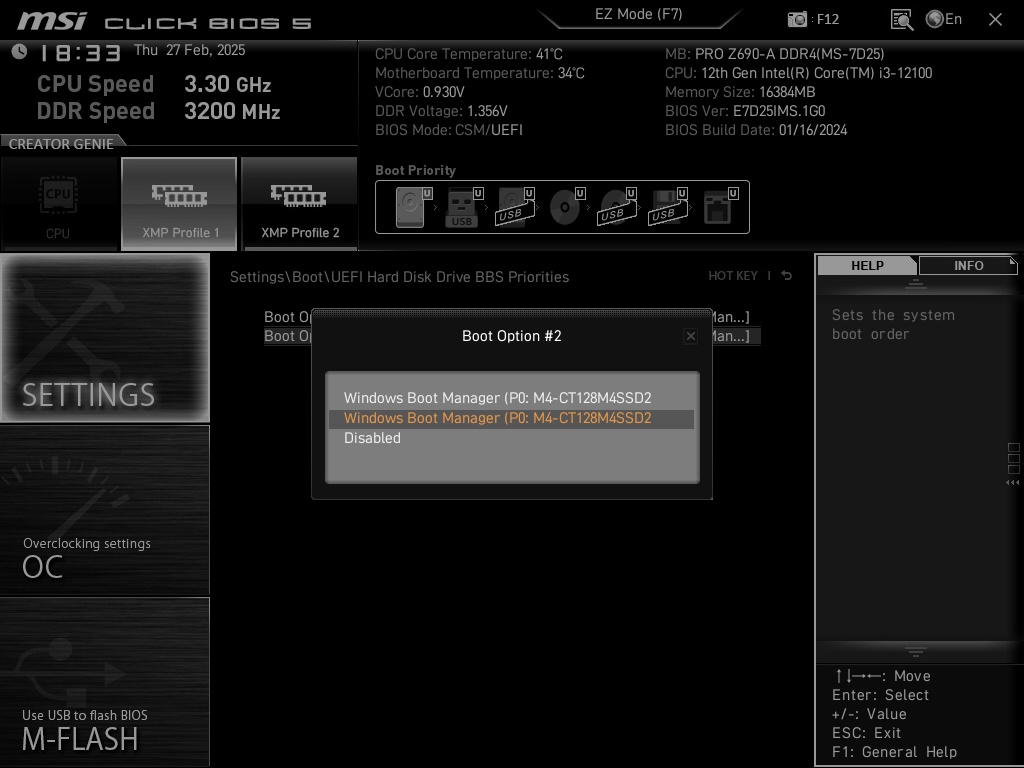Open the En language globe selector
1024x768 pixels.
(944, 19)
